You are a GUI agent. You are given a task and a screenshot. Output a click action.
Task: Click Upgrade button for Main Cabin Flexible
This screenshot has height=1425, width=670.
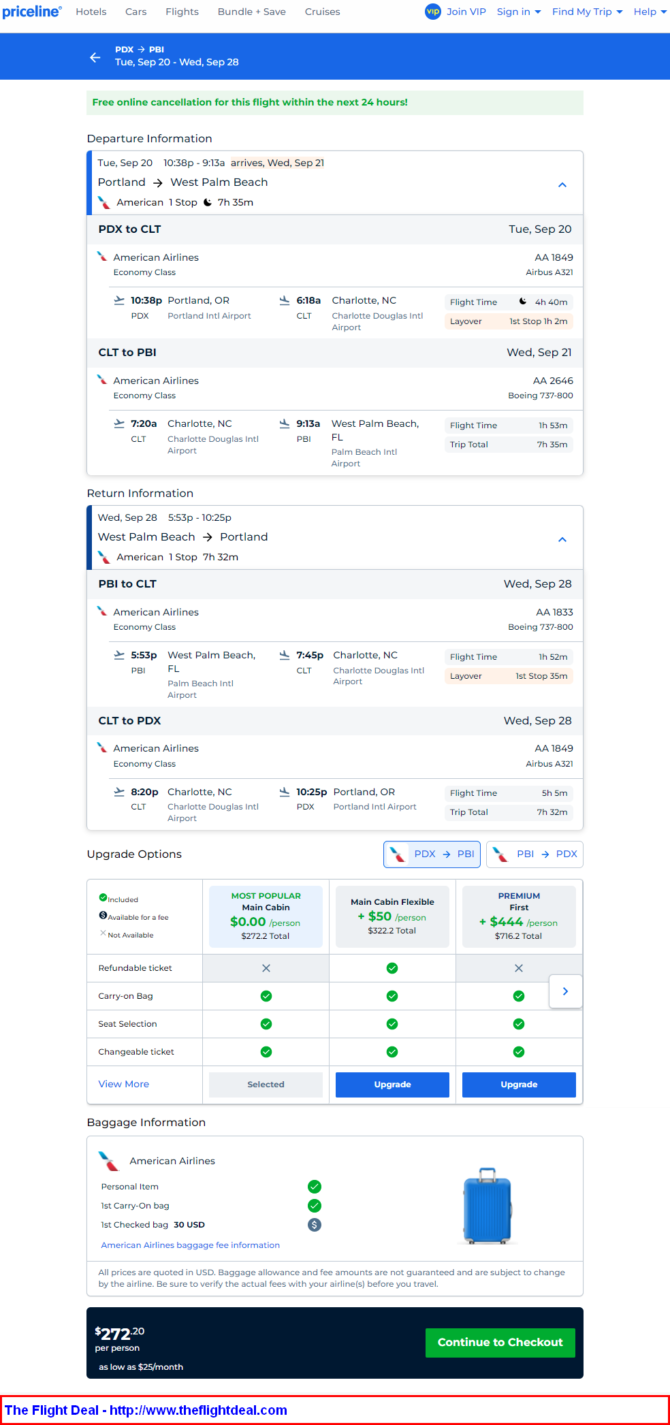[x=392, y=1084]
